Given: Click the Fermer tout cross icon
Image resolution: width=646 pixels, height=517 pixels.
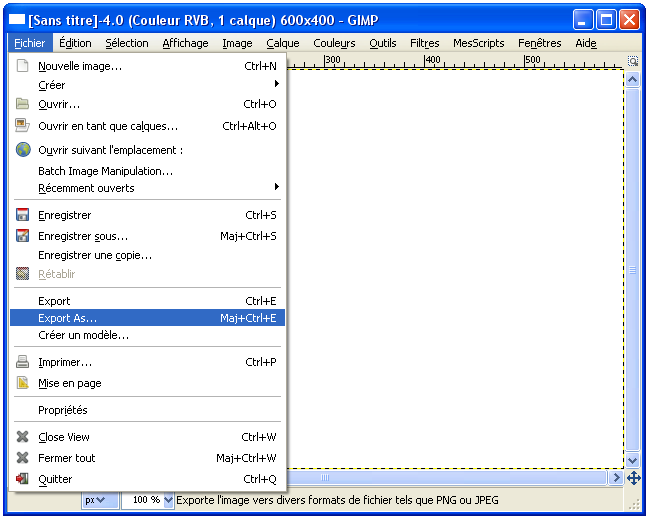Looking at the screenshot, I should (22, 458).
